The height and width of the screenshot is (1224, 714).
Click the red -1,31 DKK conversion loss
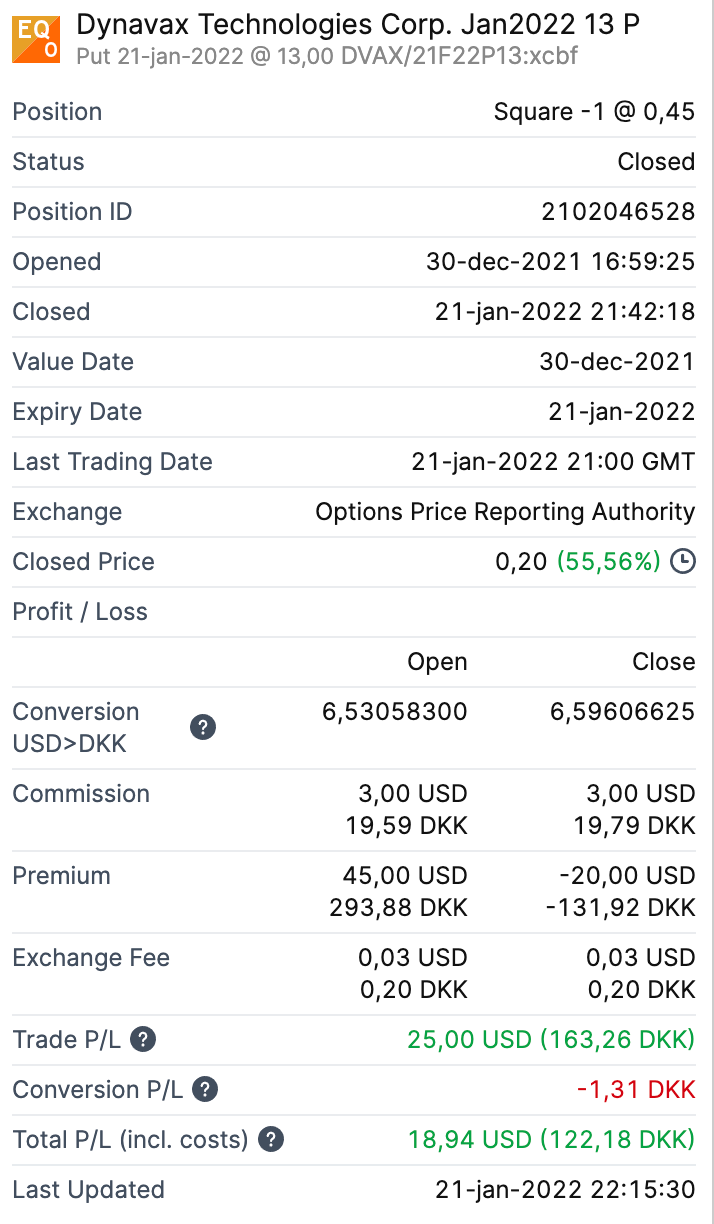635,1089
